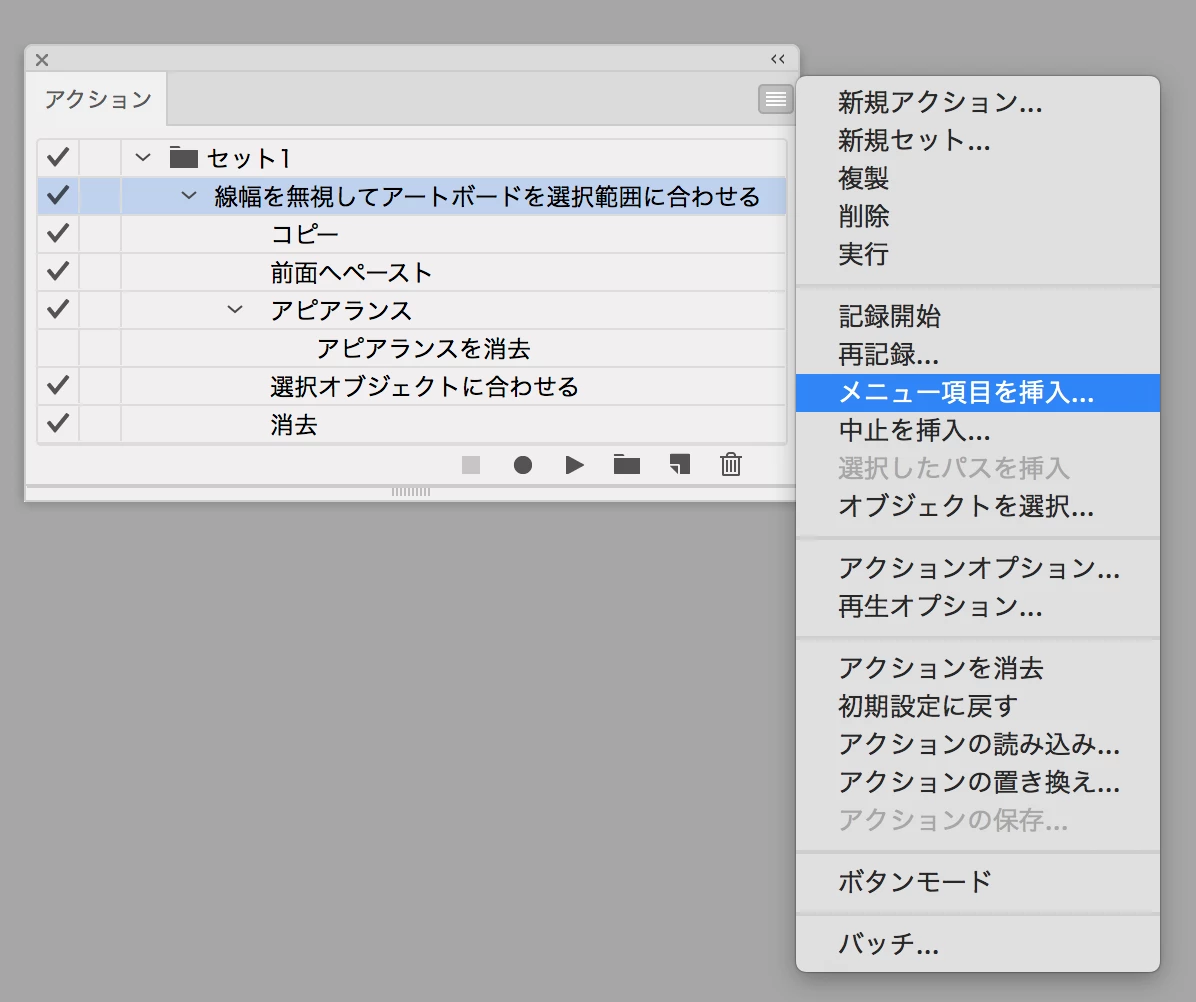Toggle the checkmark for コピー step
Image resolution: width=1196 pixels, height=1002 pixels.
pyautogui.click(x=58, y=233)
